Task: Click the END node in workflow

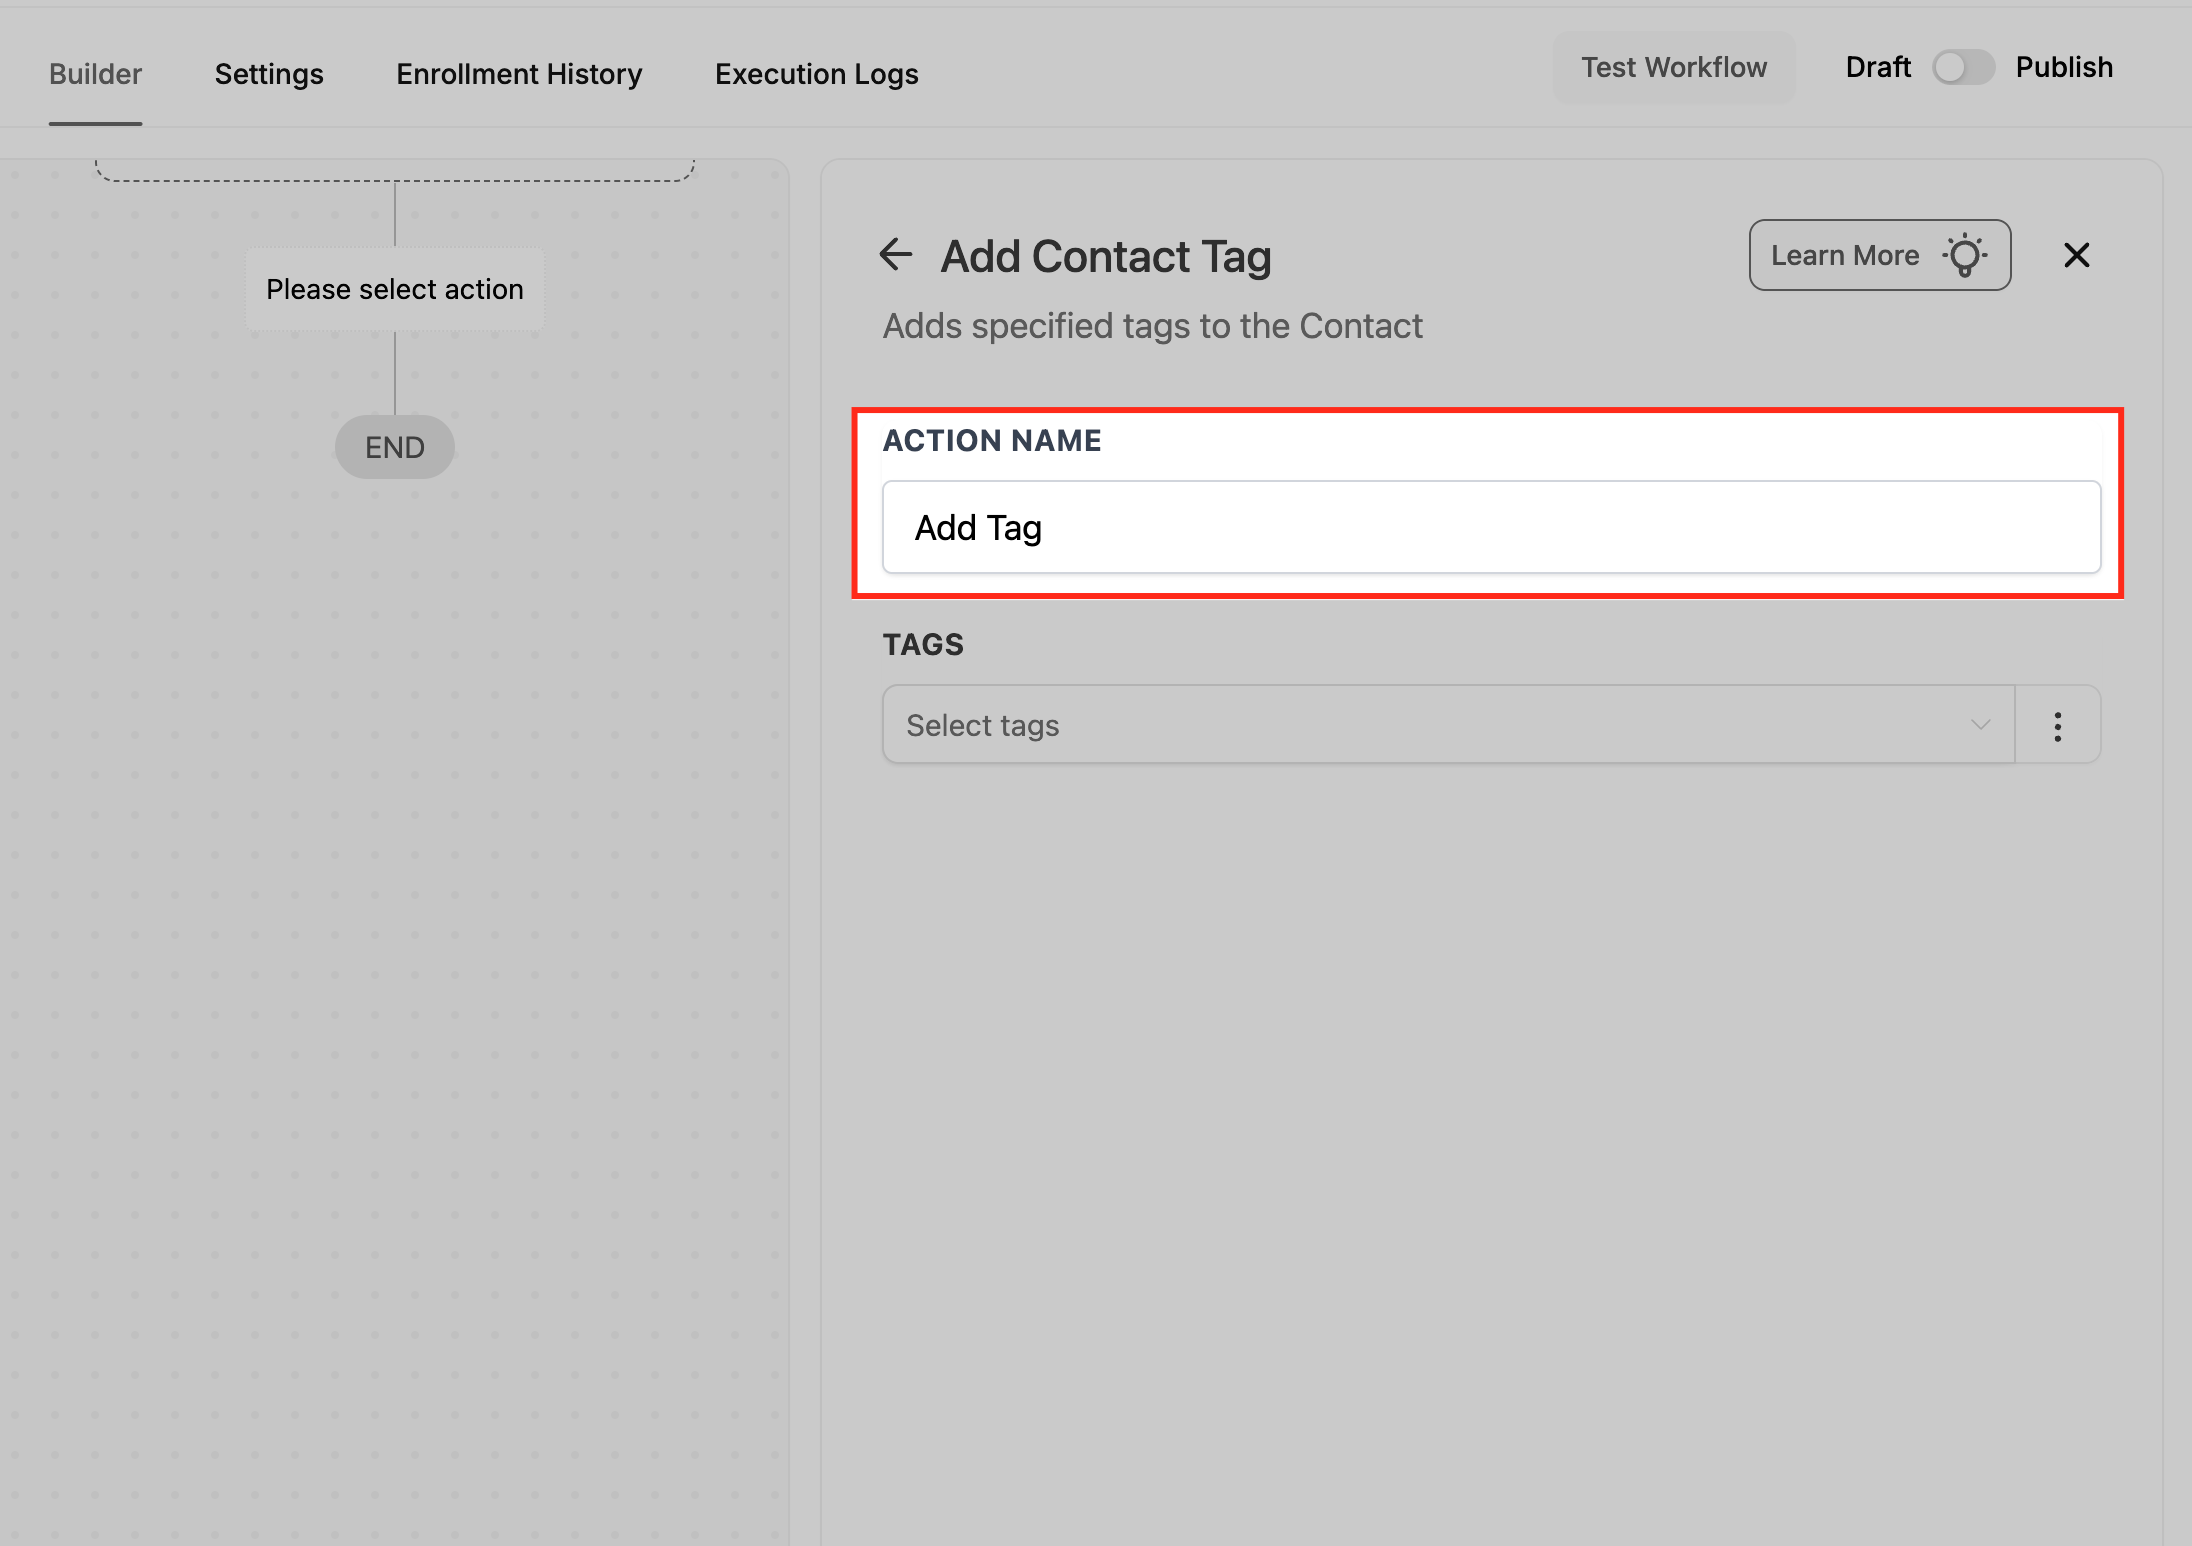Action: (x=394, y=447)
